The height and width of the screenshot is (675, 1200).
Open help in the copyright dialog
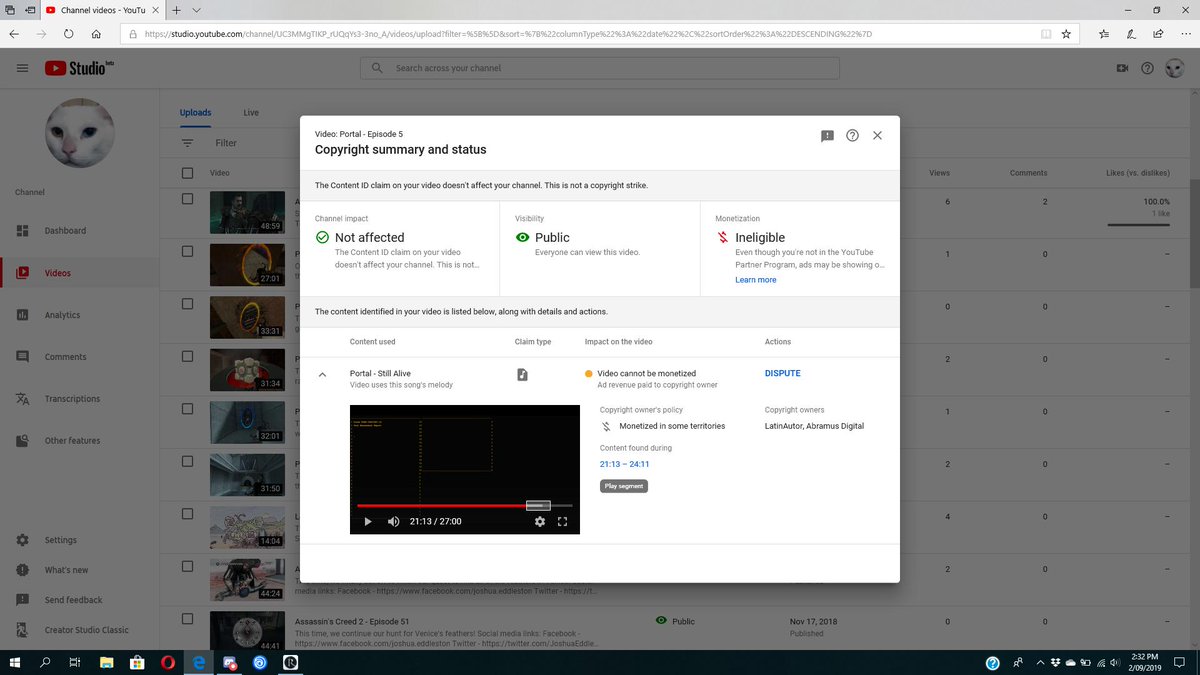tap(852, 136)
